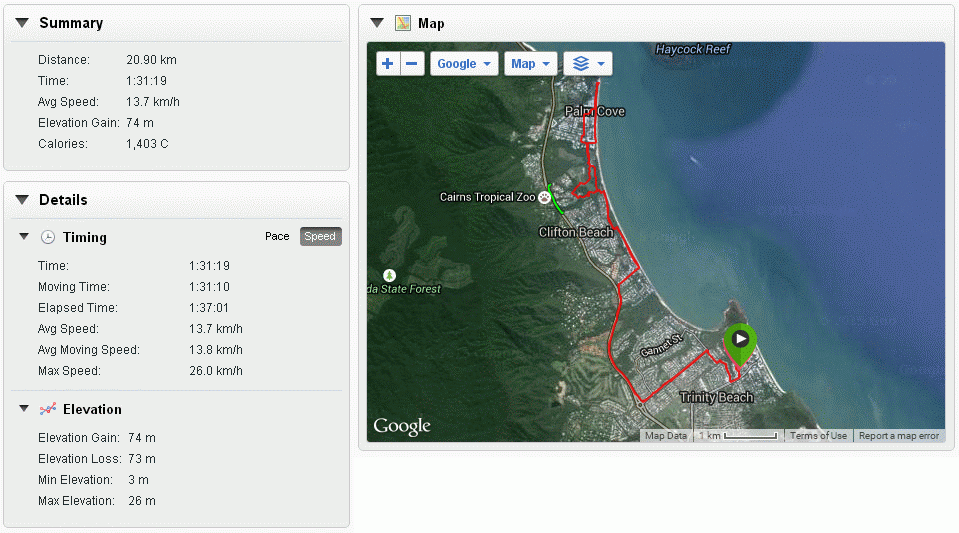Collapse the Summary panel

coord(22,23)
